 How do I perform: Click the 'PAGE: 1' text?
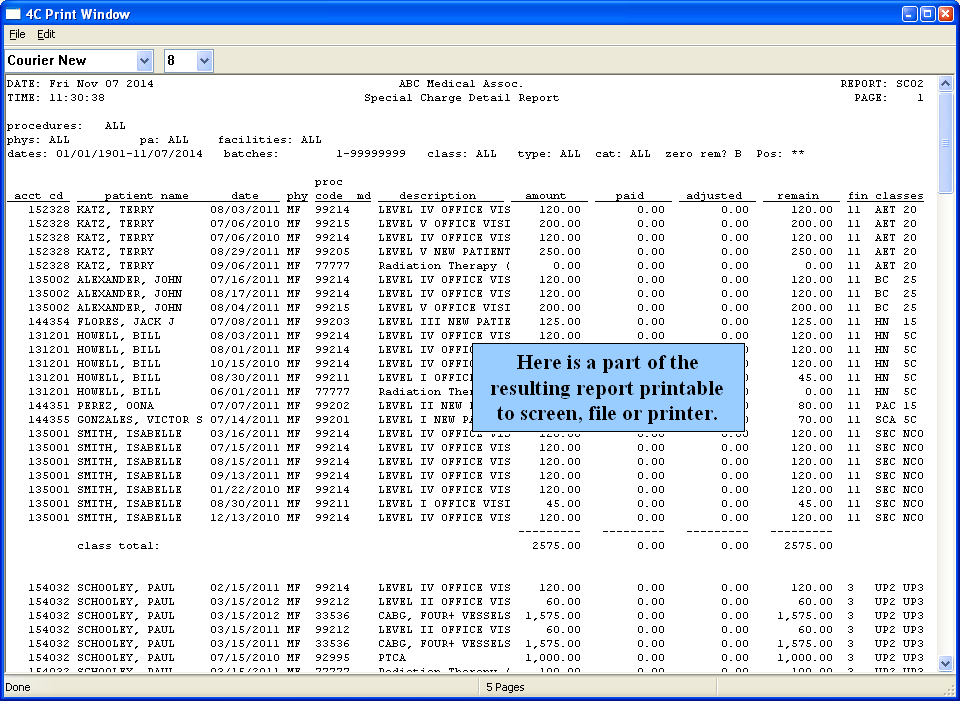(x=889, y=98)
